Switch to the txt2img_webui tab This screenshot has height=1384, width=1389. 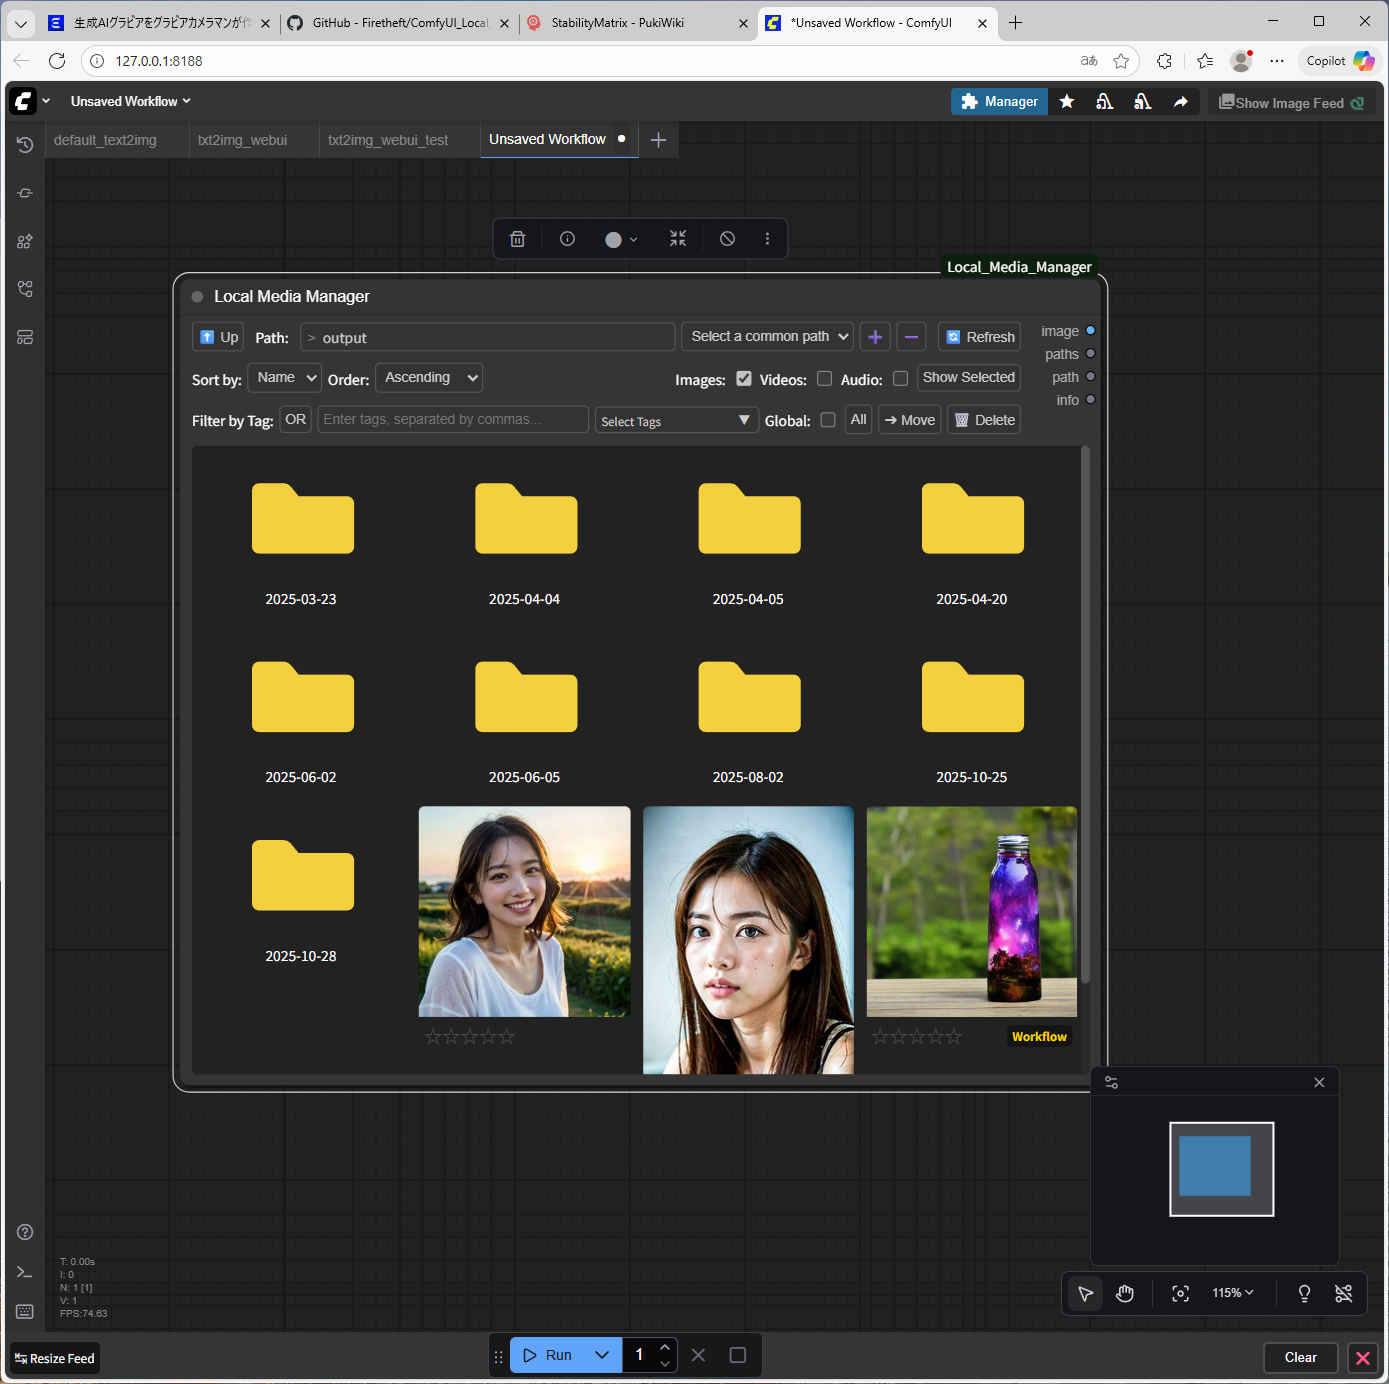point(242,140)
